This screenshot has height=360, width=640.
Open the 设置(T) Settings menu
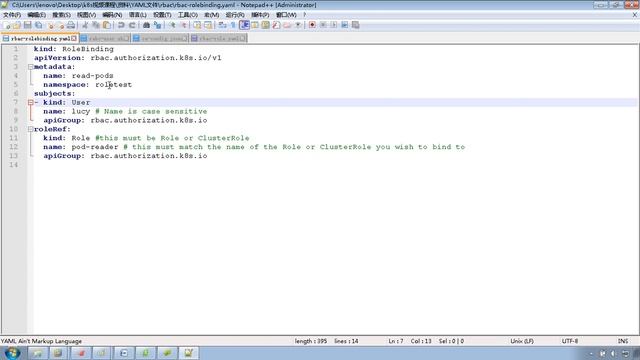click(x=162, y=15)
